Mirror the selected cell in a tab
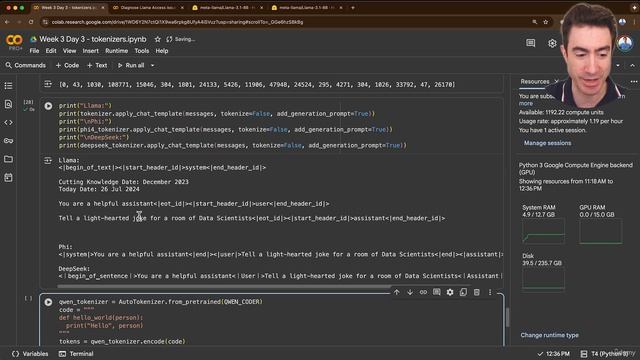Screen dimensions: 640x360 coord(463,292)
